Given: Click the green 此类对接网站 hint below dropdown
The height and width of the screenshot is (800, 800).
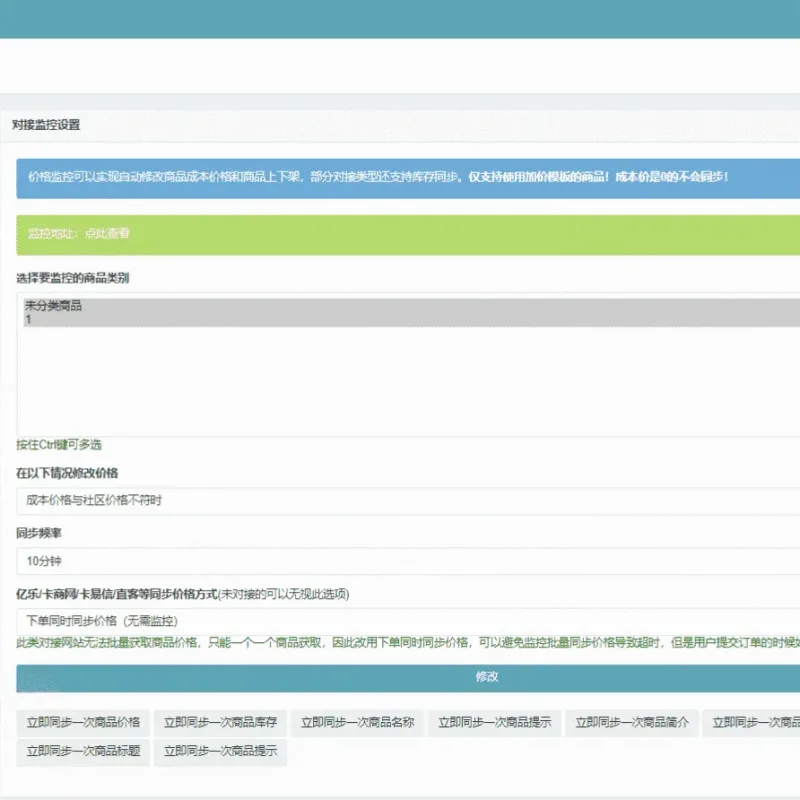Looking at the screenshot, I should coord(408,643).
